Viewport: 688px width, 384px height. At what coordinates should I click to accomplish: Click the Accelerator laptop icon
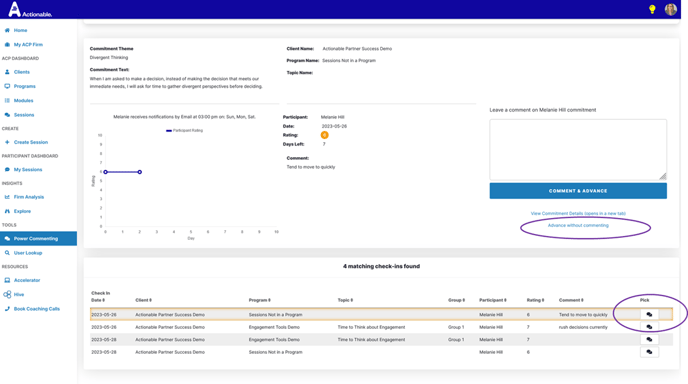7,280
